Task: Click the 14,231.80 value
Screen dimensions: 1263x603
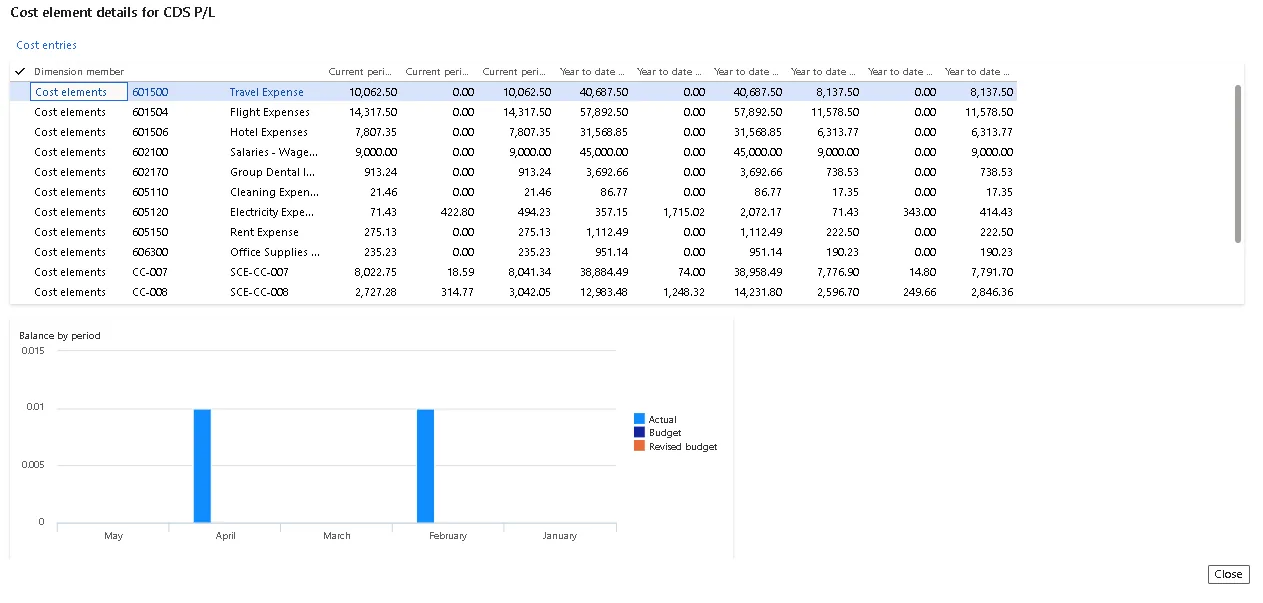Action: pyautogui.click(x=758, y=292)
